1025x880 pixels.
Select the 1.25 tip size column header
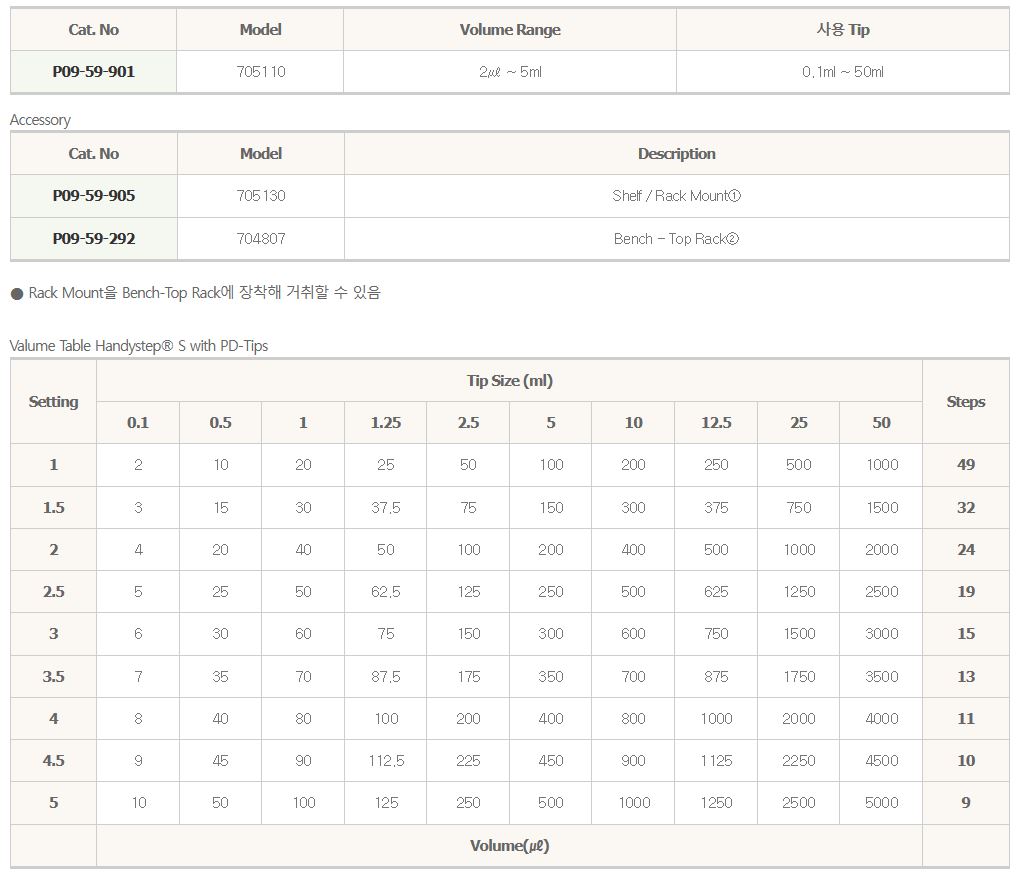(385, 423)
